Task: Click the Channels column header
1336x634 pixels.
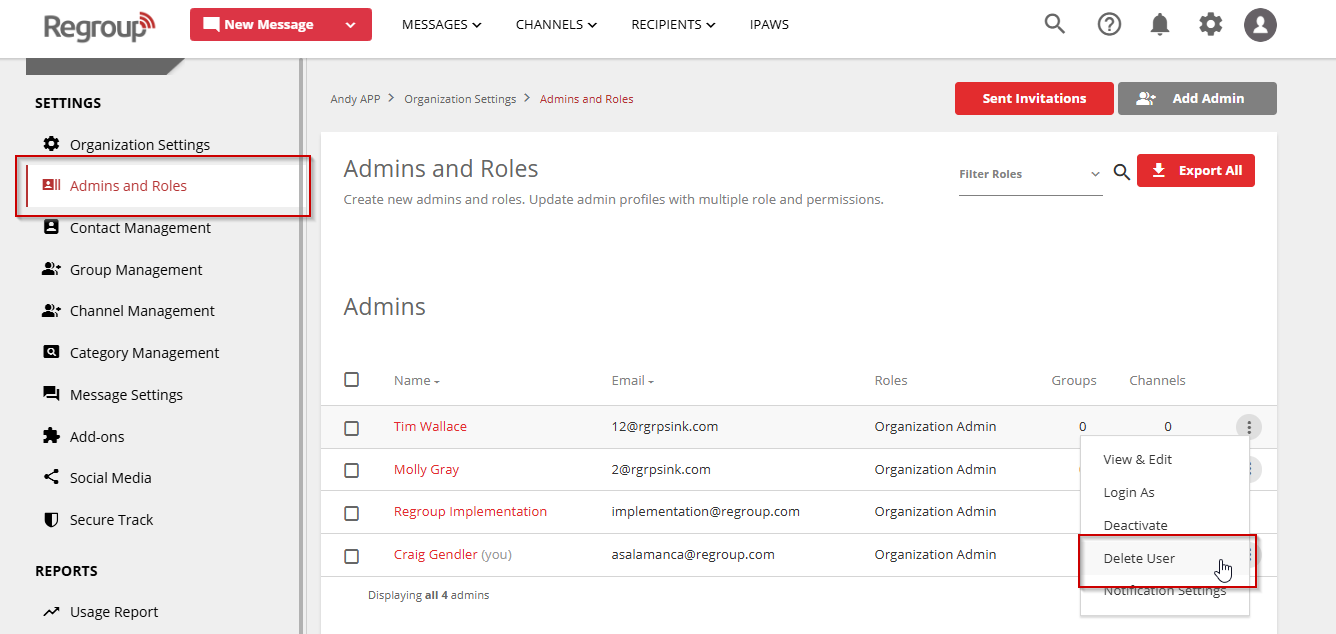Action: pyautogui.click(x=1157, y=380)
